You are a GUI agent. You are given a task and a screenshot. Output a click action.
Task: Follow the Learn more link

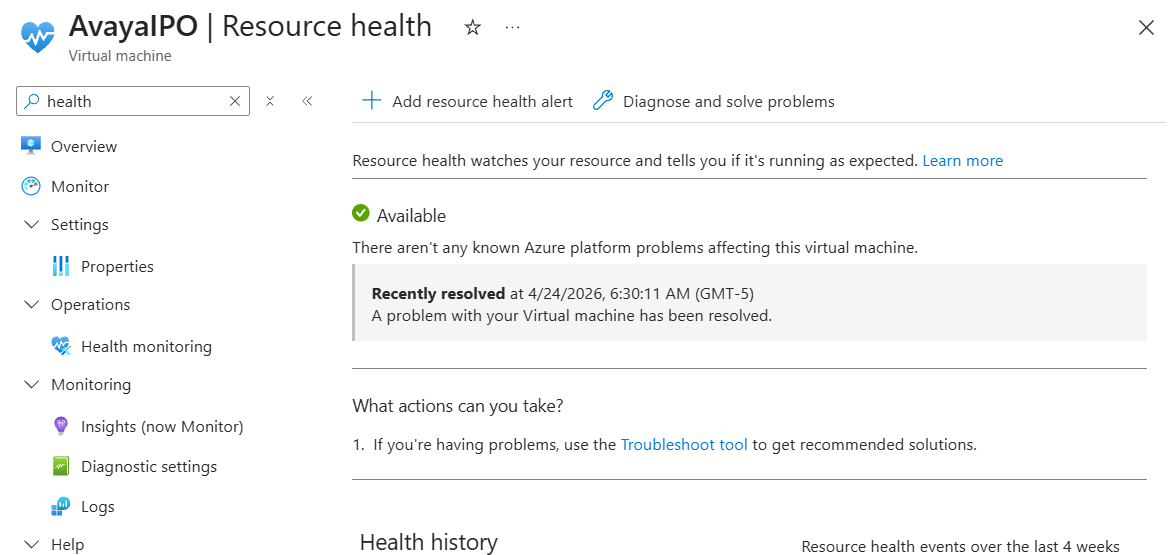tap(962, 160)
